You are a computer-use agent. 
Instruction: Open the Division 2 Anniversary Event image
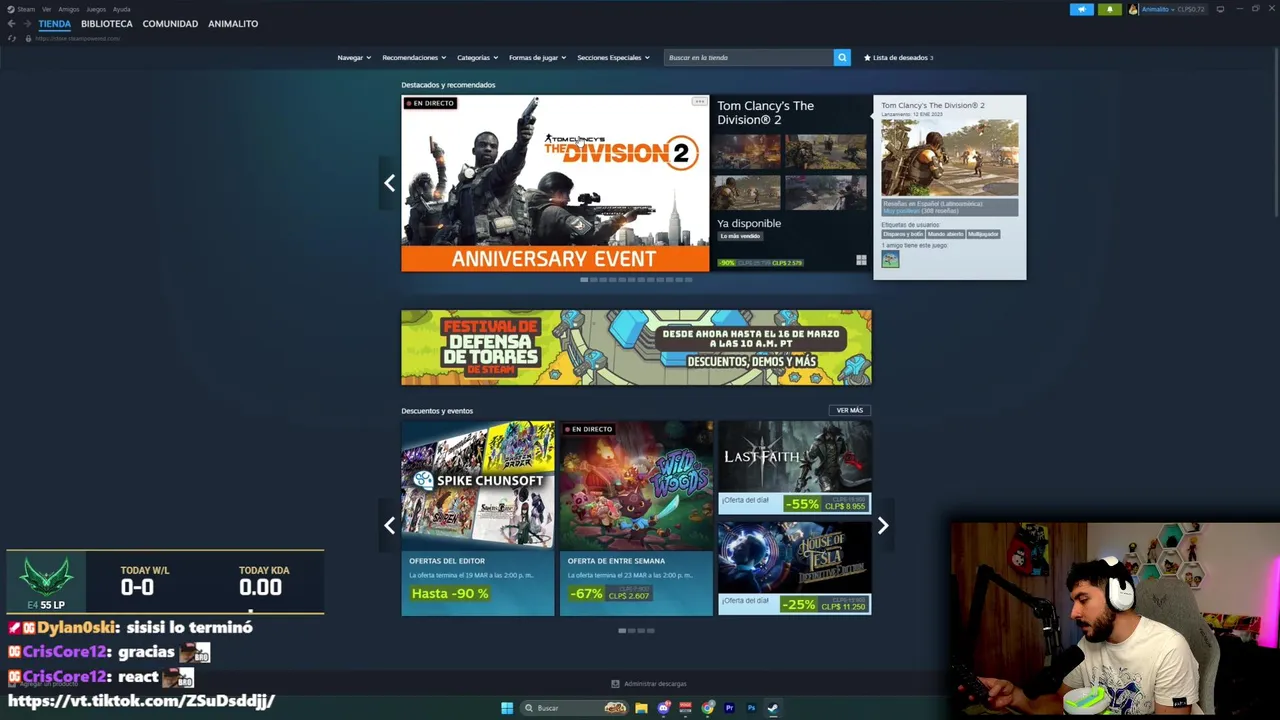[x=555, y=183]
